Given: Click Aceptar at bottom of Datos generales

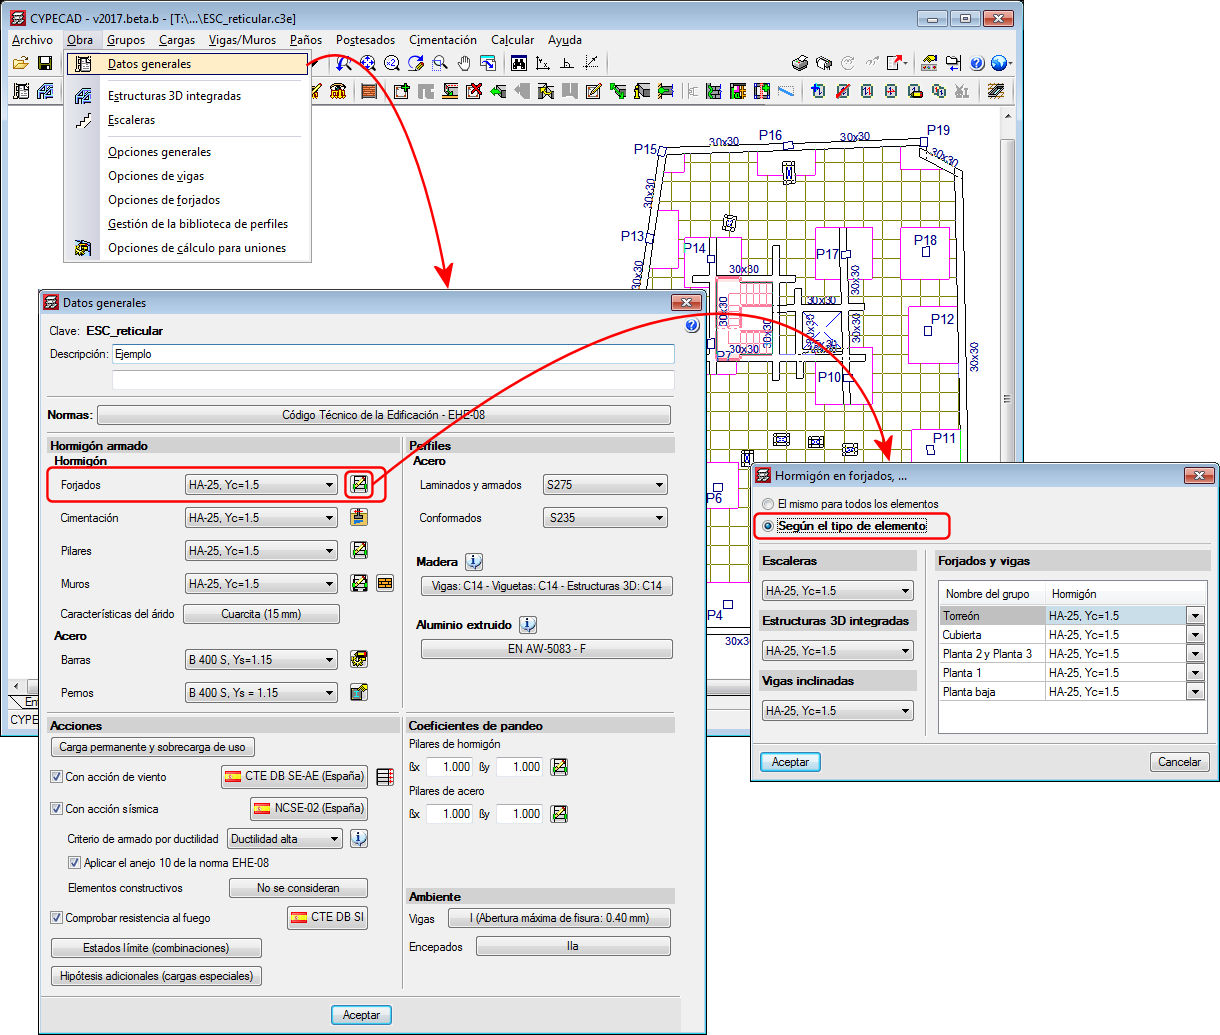Looking at the screenshot, I should 361,1015.
